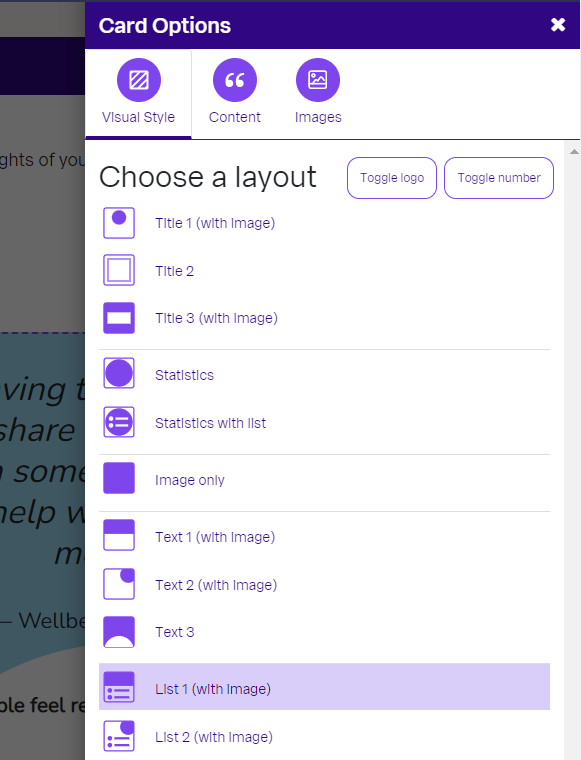This screenshot has width=581, height=760.
Task: Select the Text 3 layout icon
Action: (119, 632)
